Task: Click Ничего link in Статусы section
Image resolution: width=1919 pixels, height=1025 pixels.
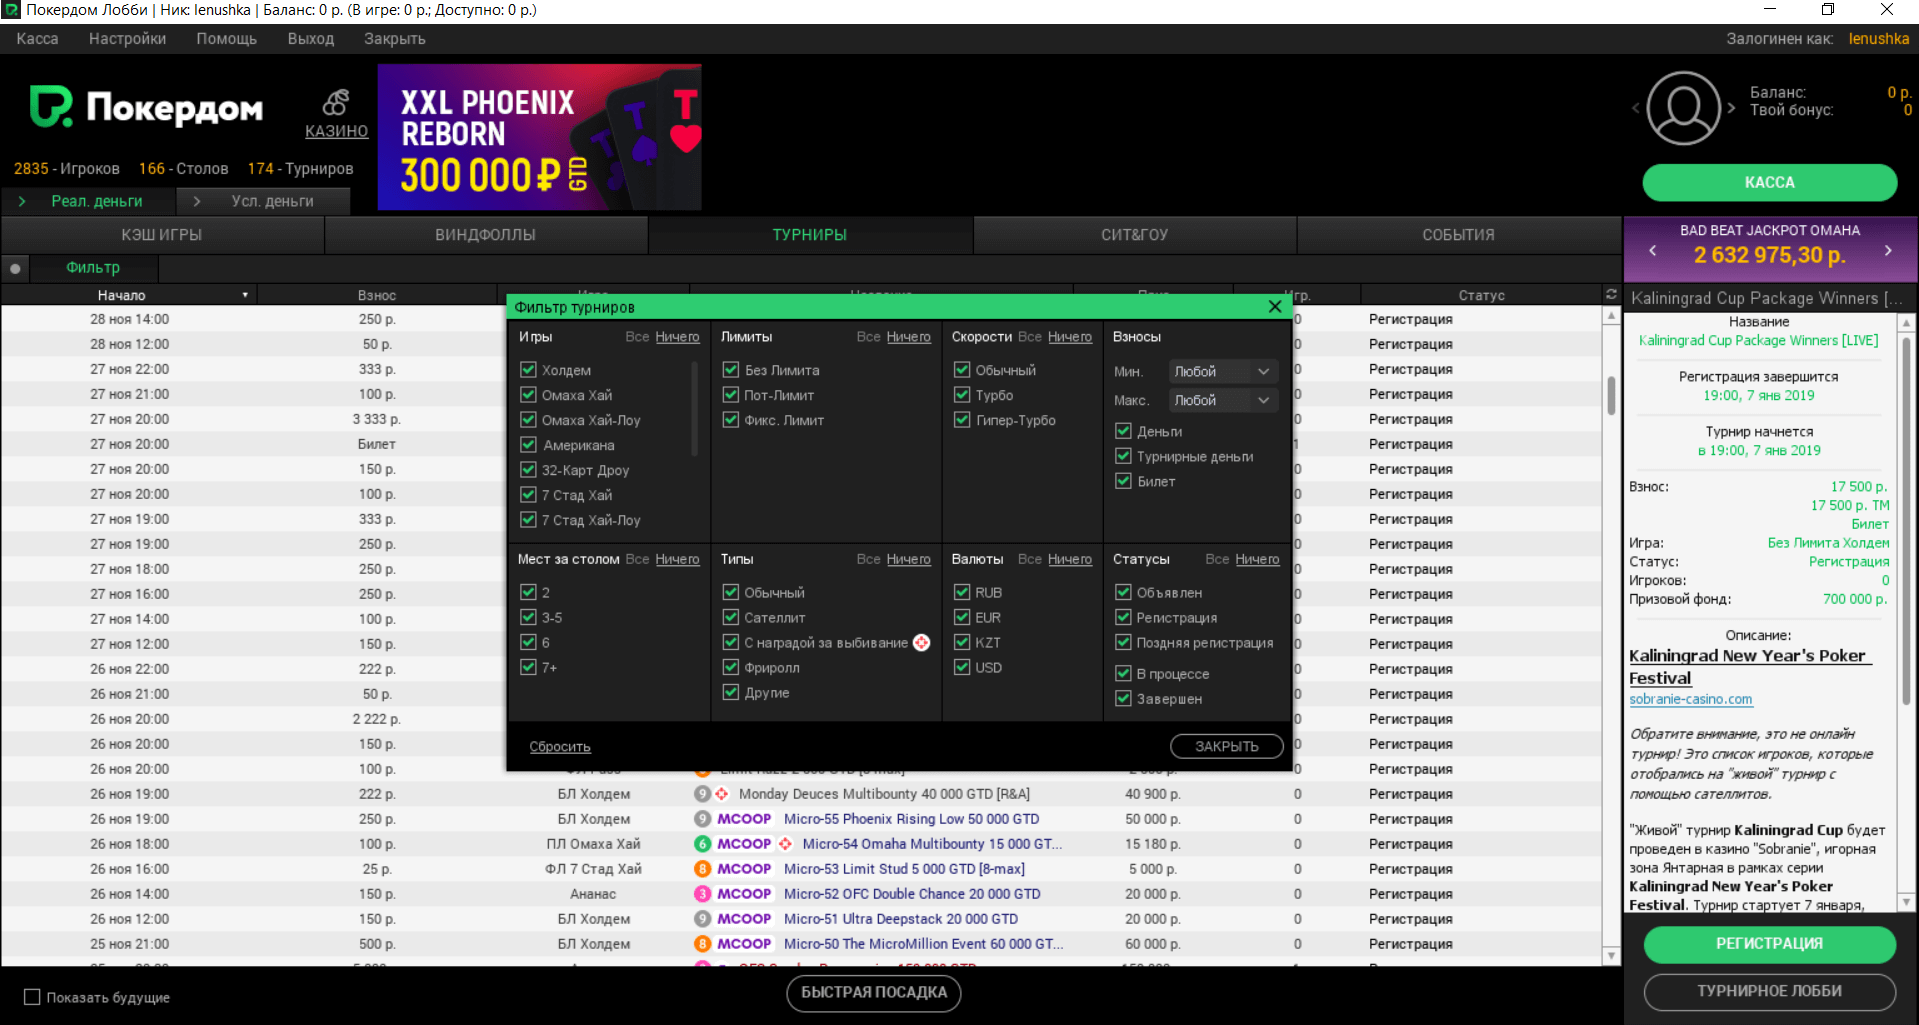Action: (x=1257, y=559)
